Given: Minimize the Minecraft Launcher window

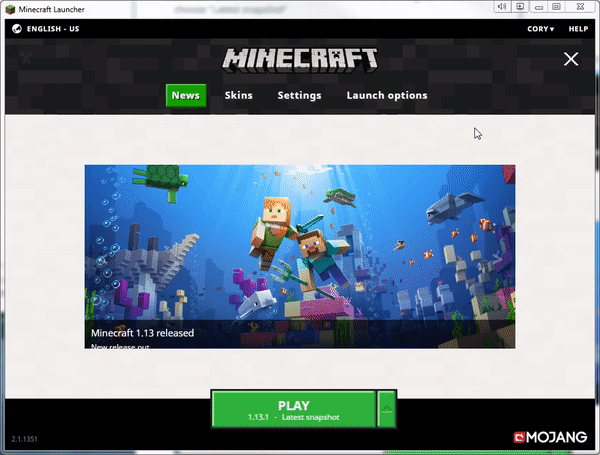Looking at the screenshot, I should click(539, 7).
